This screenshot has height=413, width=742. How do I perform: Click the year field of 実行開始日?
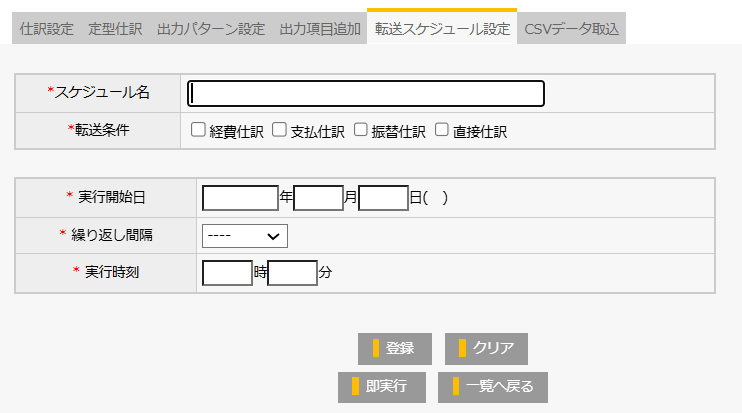point(240,198)
